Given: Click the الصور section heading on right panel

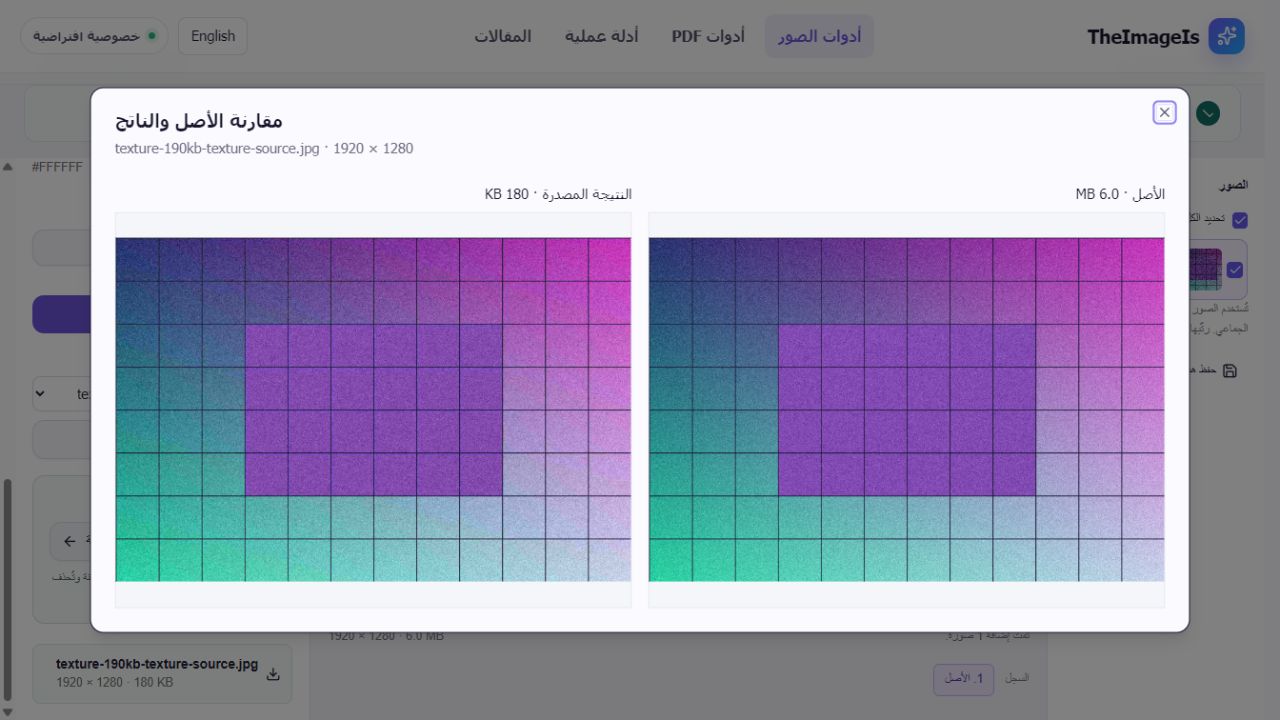Looking at the screenshot, I should tap(1233, 185).
